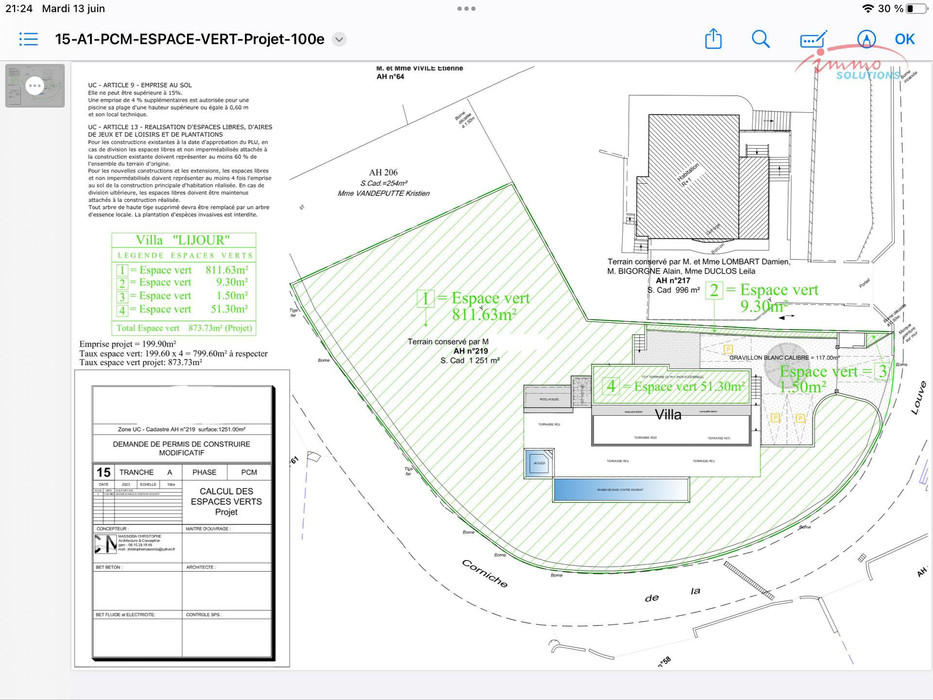Toggle the thumbnail sidebar list icon
Viewport: 933px width, 700px height.
(28, 39)
